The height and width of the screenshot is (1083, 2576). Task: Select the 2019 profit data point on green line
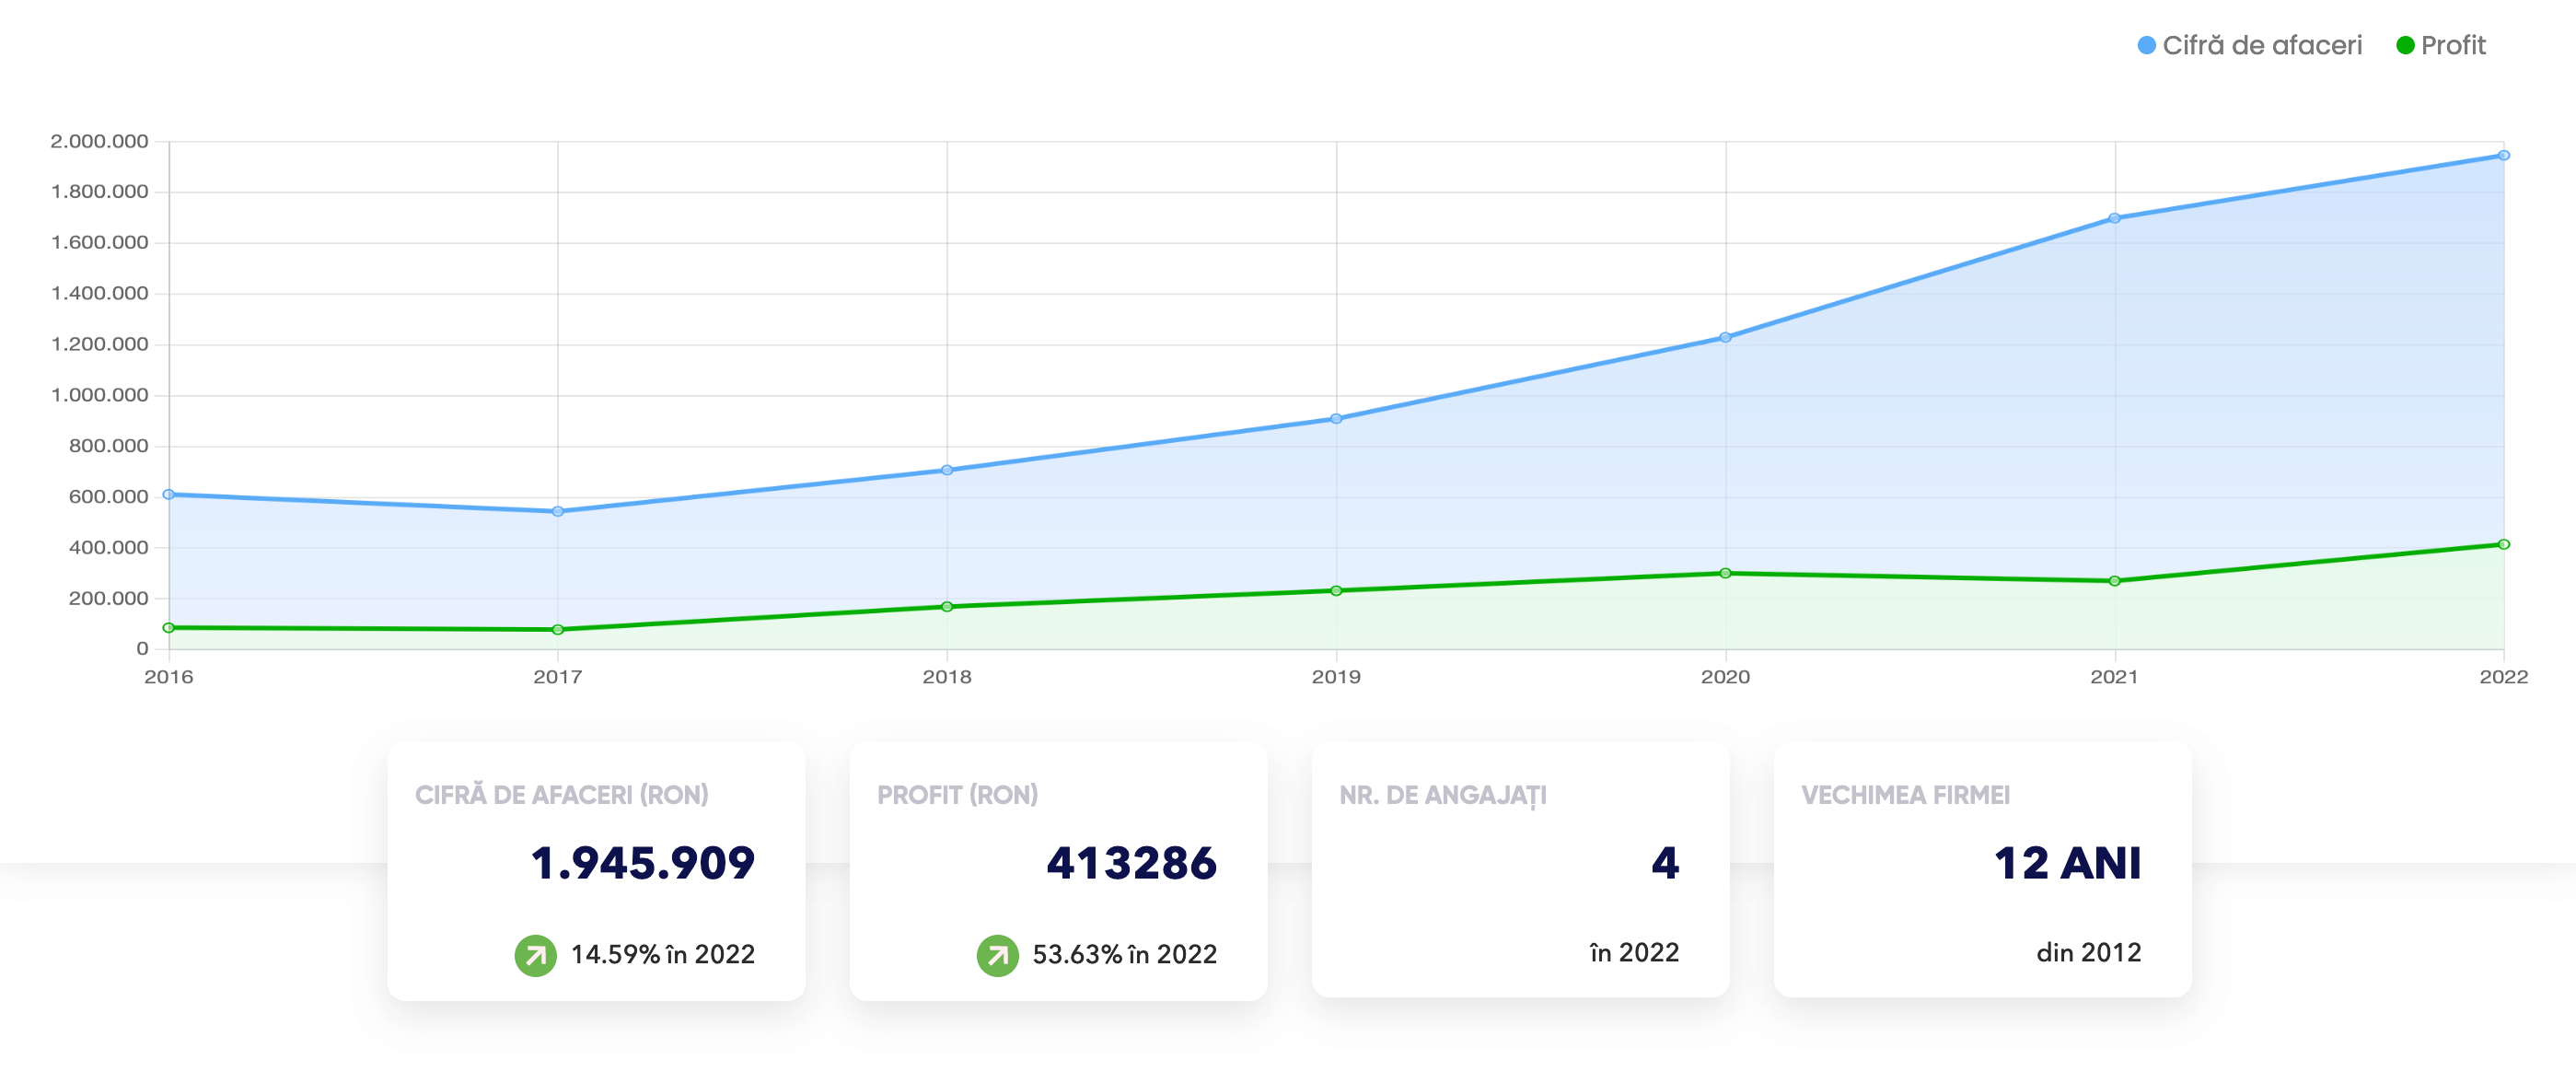pyautogui.click(x=1336, y=591)
